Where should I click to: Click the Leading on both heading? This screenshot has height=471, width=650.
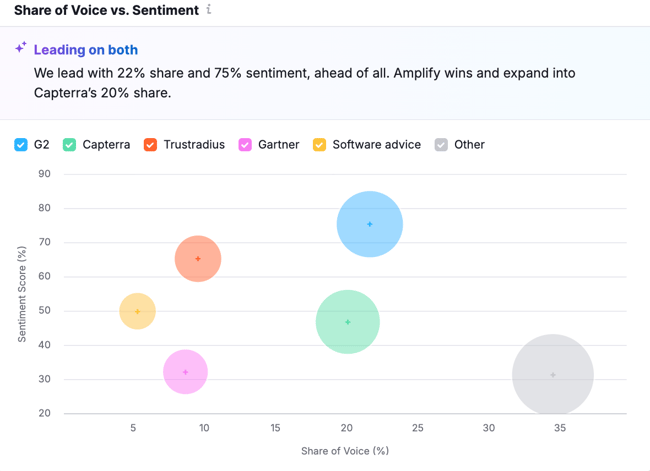point(86,50)
